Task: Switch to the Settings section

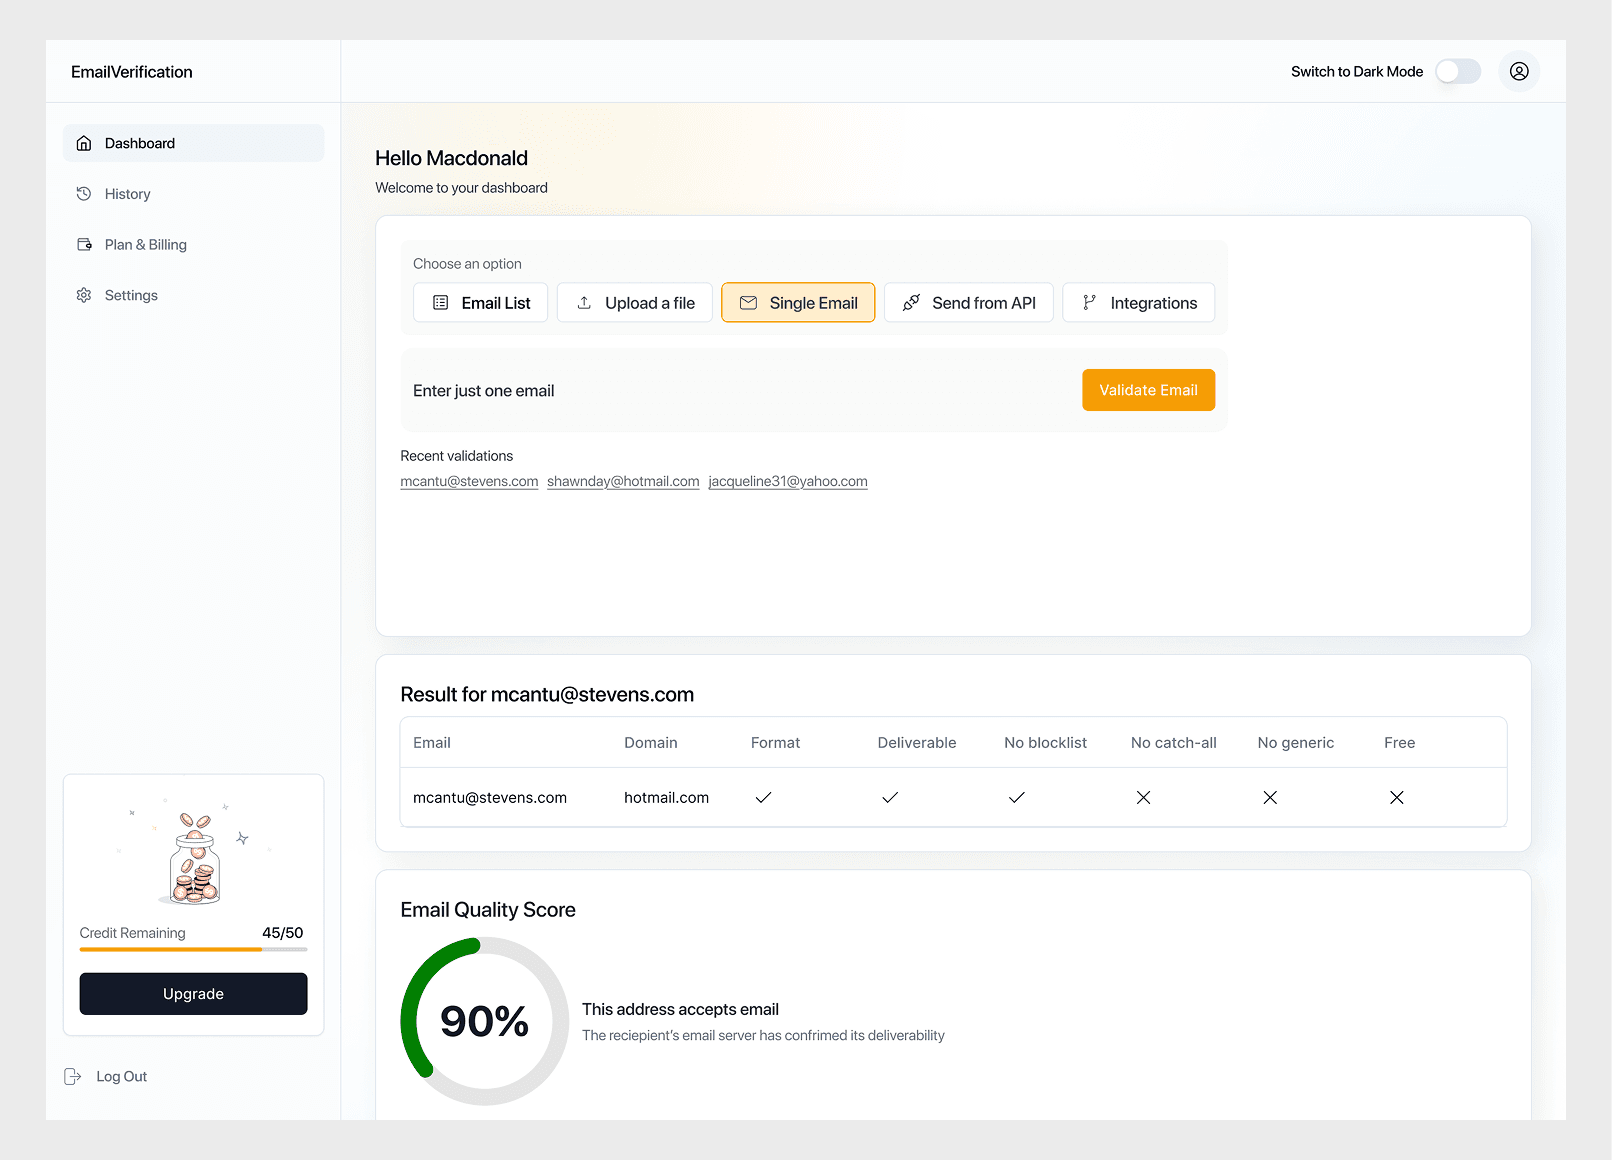Action: (130, 295)
